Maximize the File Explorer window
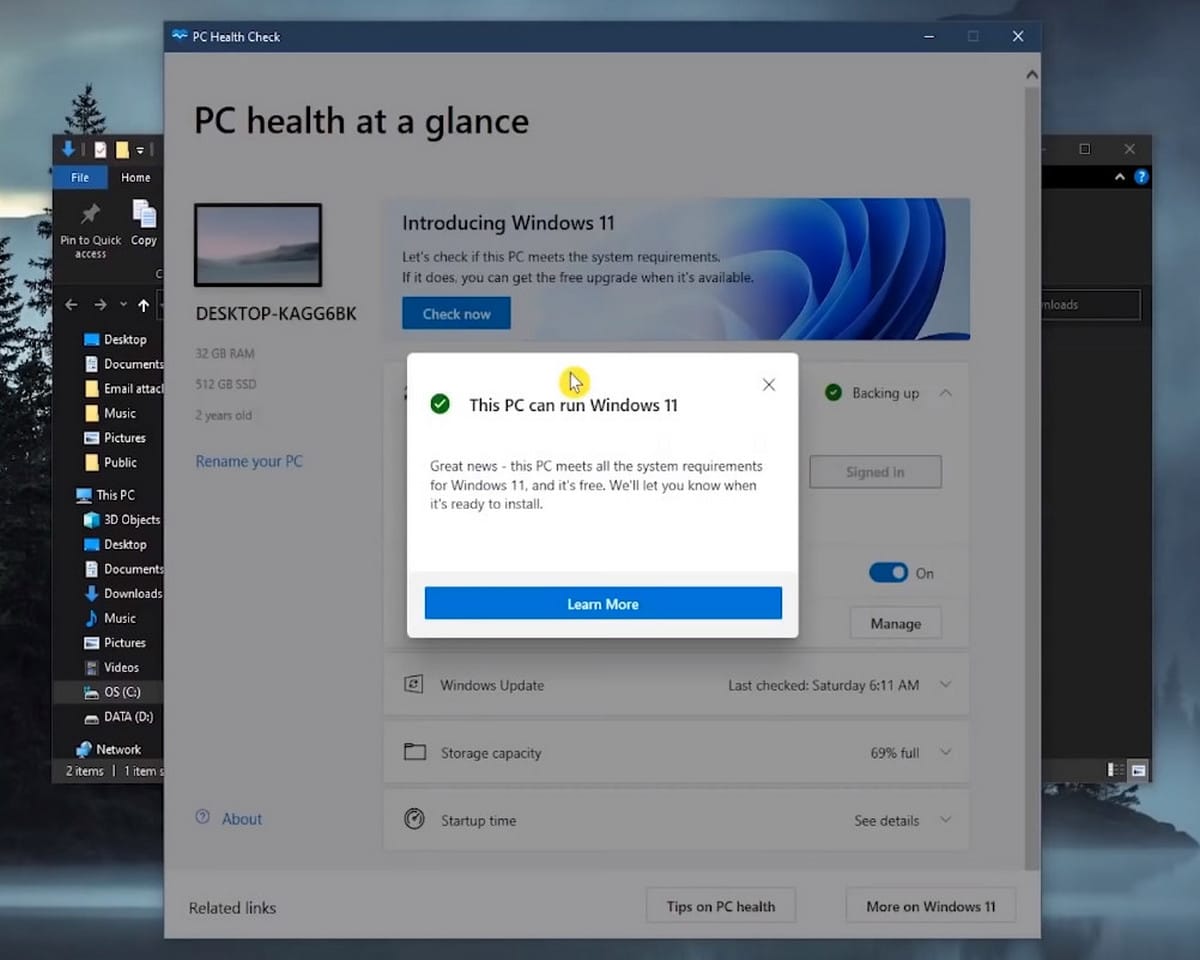The height and width of the screenshot is (960, 1200). coord(1084,149)
